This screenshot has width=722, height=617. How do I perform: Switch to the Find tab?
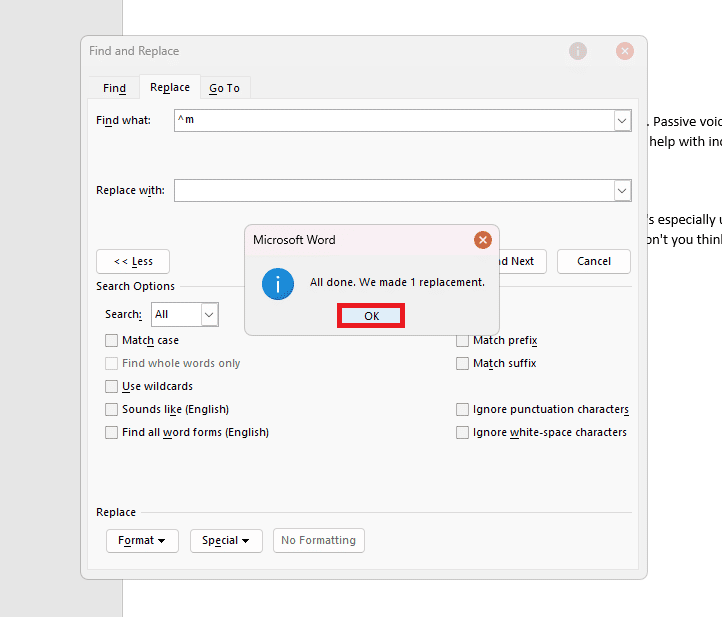(114, 88)
